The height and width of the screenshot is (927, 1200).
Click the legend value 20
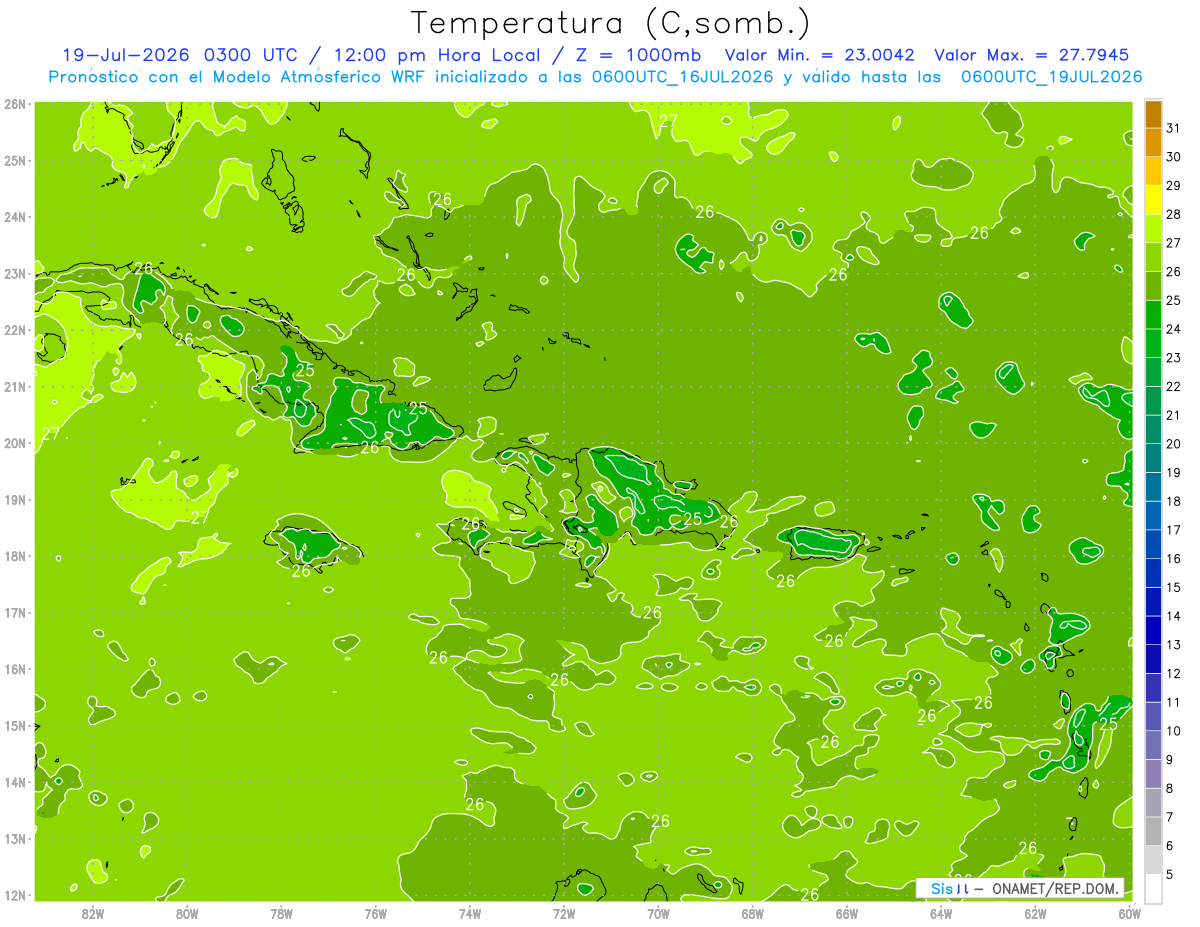(1173, 444)
